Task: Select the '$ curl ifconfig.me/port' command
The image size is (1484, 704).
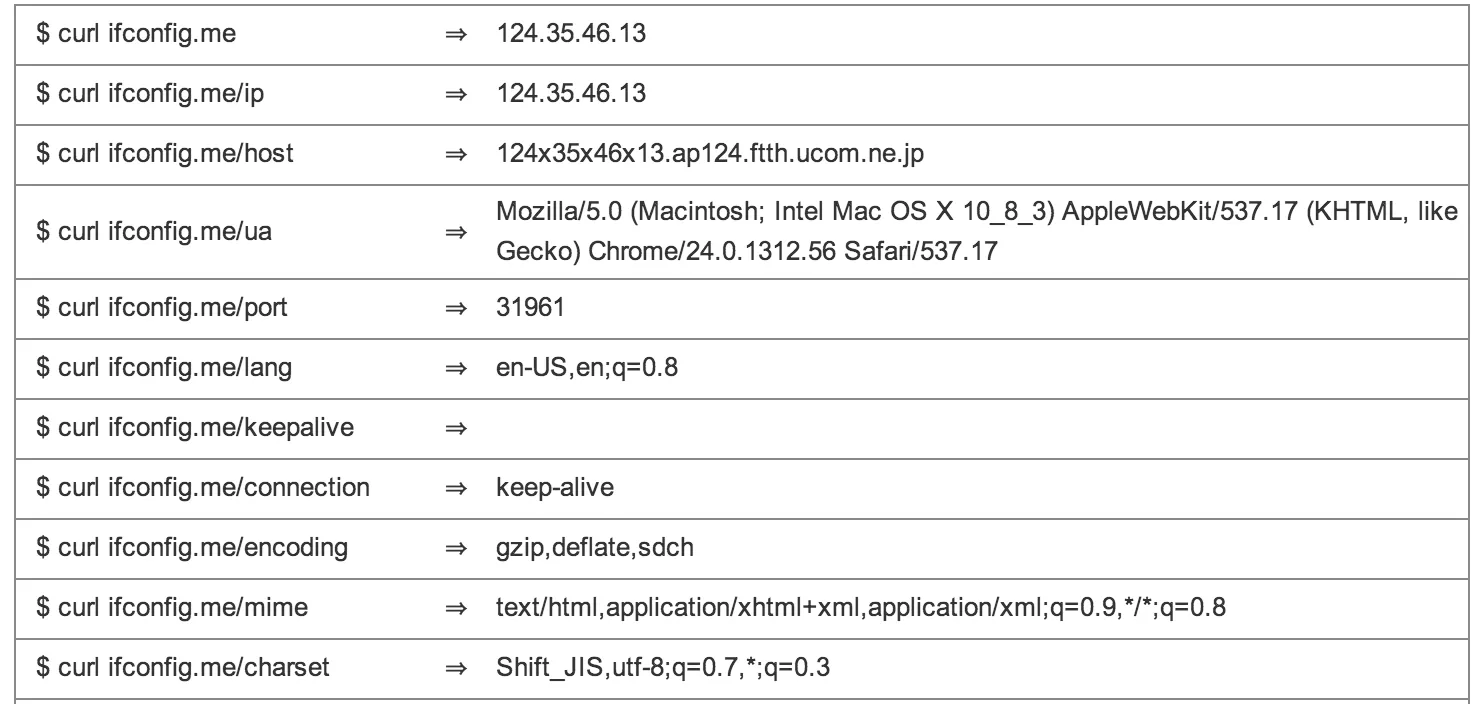Action: pyautogui.click(x=148, y=307)
